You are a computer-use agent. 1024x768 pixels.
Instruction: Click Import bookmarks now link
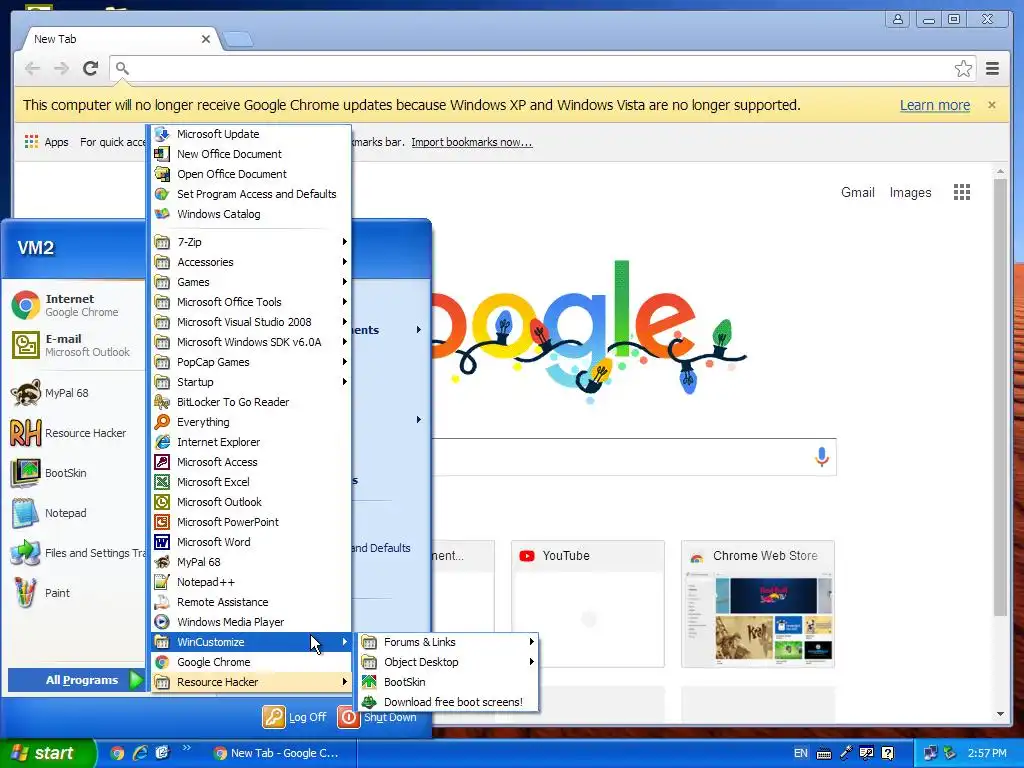pyautogui.click(x=472, y=142)
